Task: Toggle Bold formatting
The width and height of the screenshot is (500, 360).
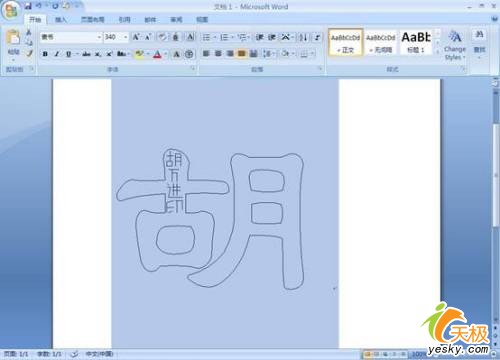Action: coord(45,54)
